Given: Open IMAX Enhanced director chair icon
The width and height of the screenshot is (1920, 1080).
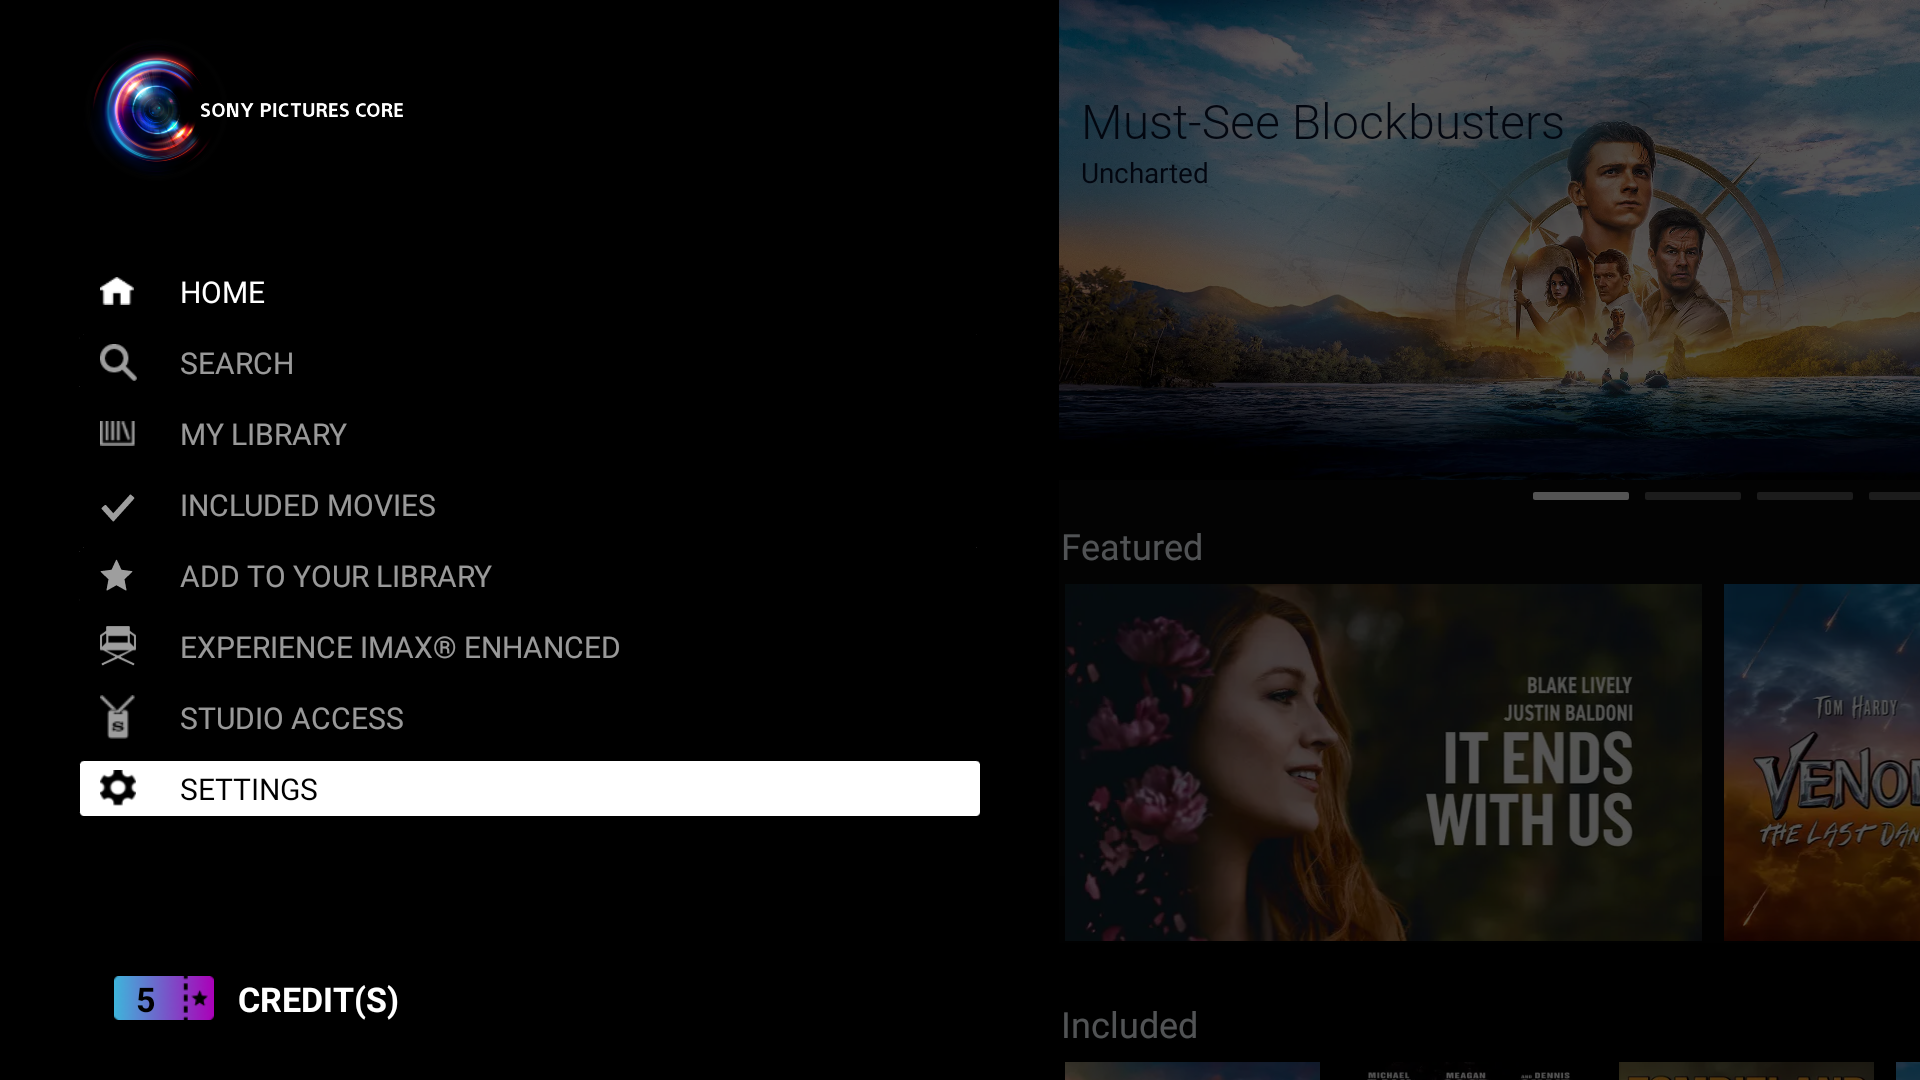Looking at the screenshot, I should coord(117,646).
